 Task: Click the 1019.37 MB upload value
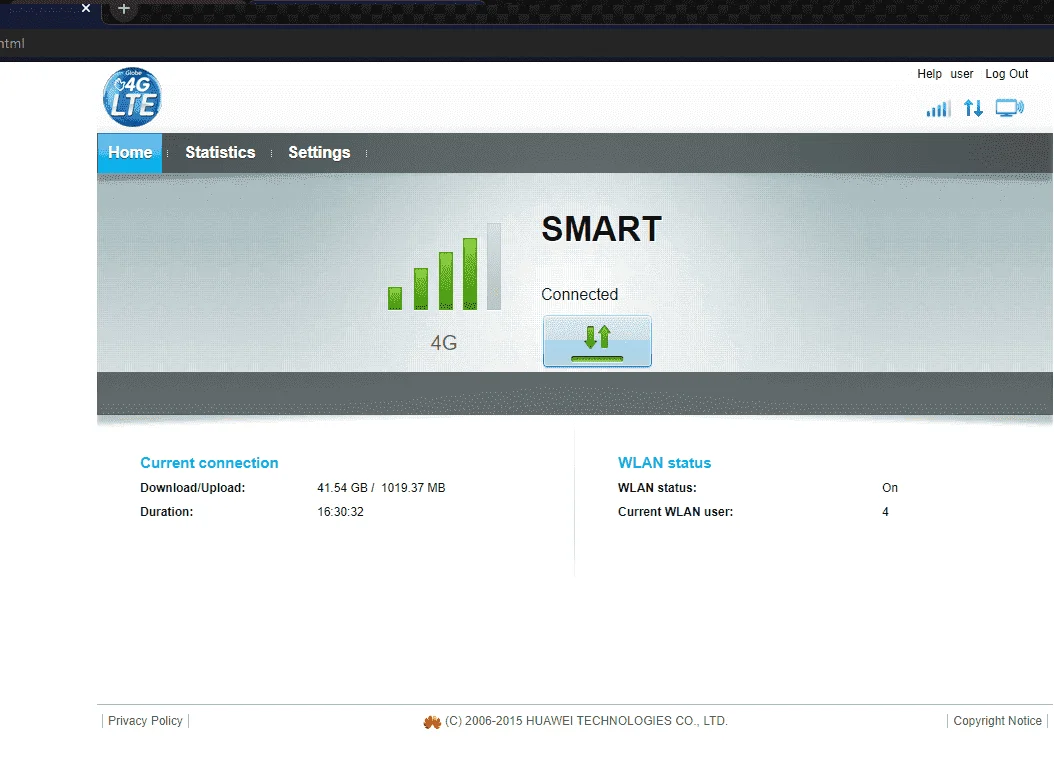coord(413,488)
